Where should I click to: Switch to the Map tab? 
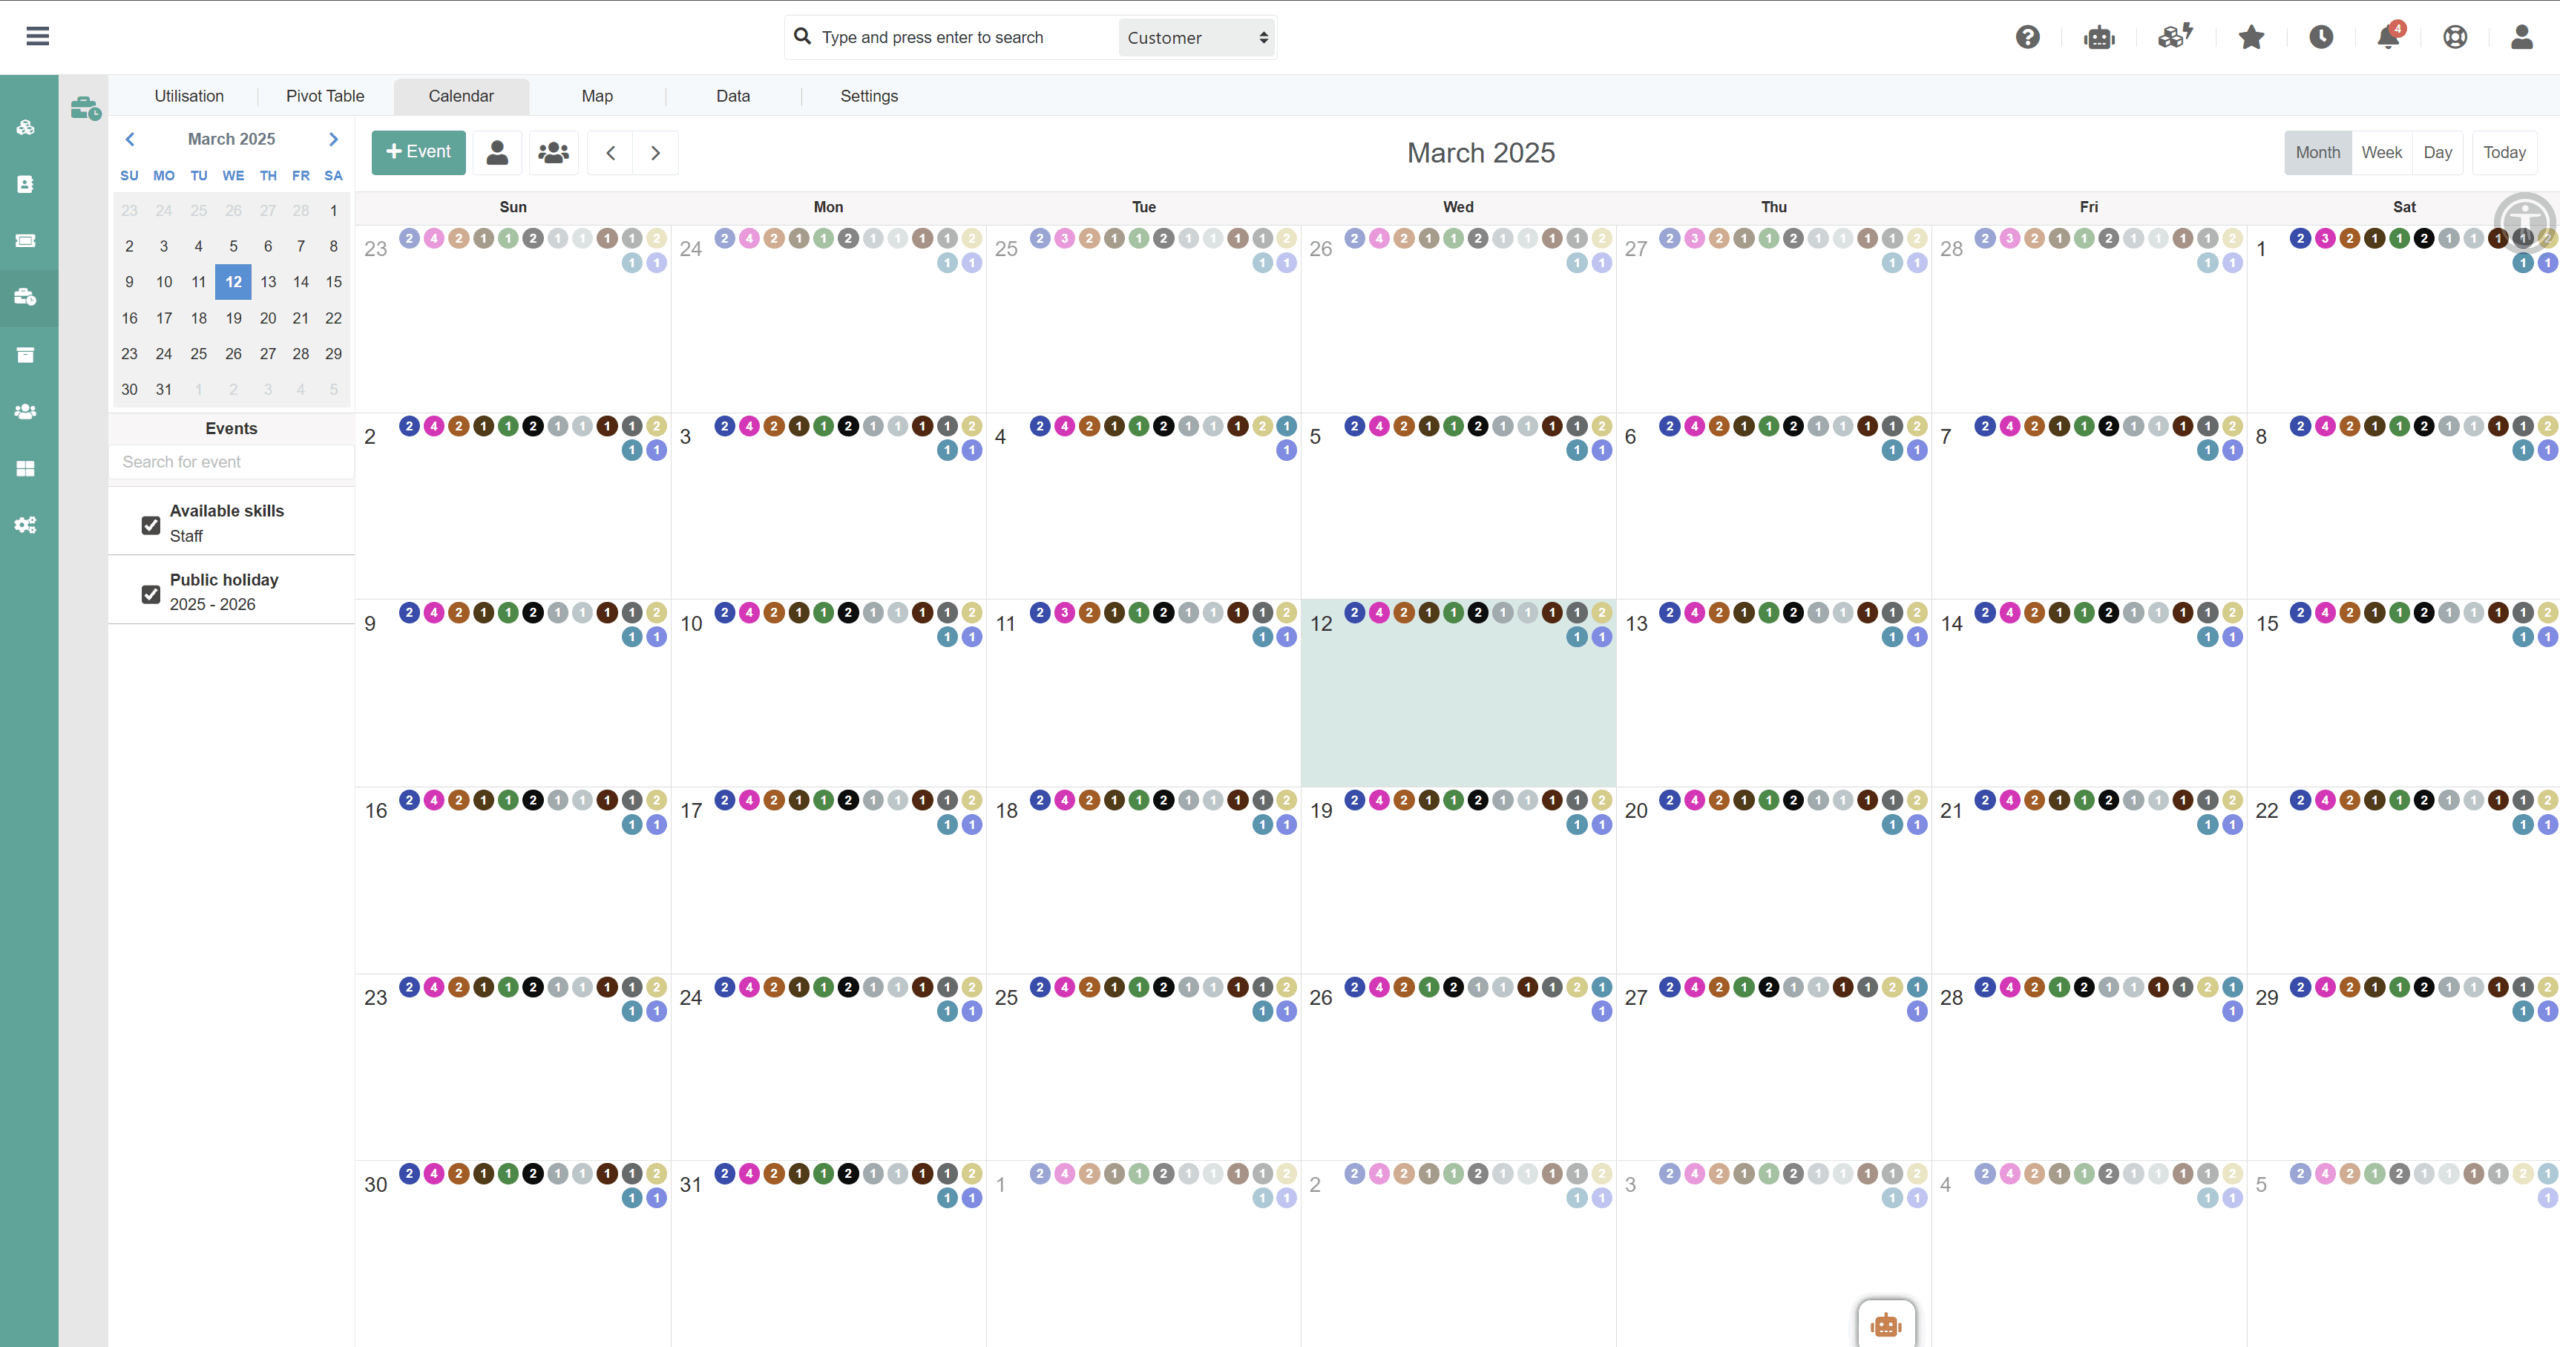597,96
